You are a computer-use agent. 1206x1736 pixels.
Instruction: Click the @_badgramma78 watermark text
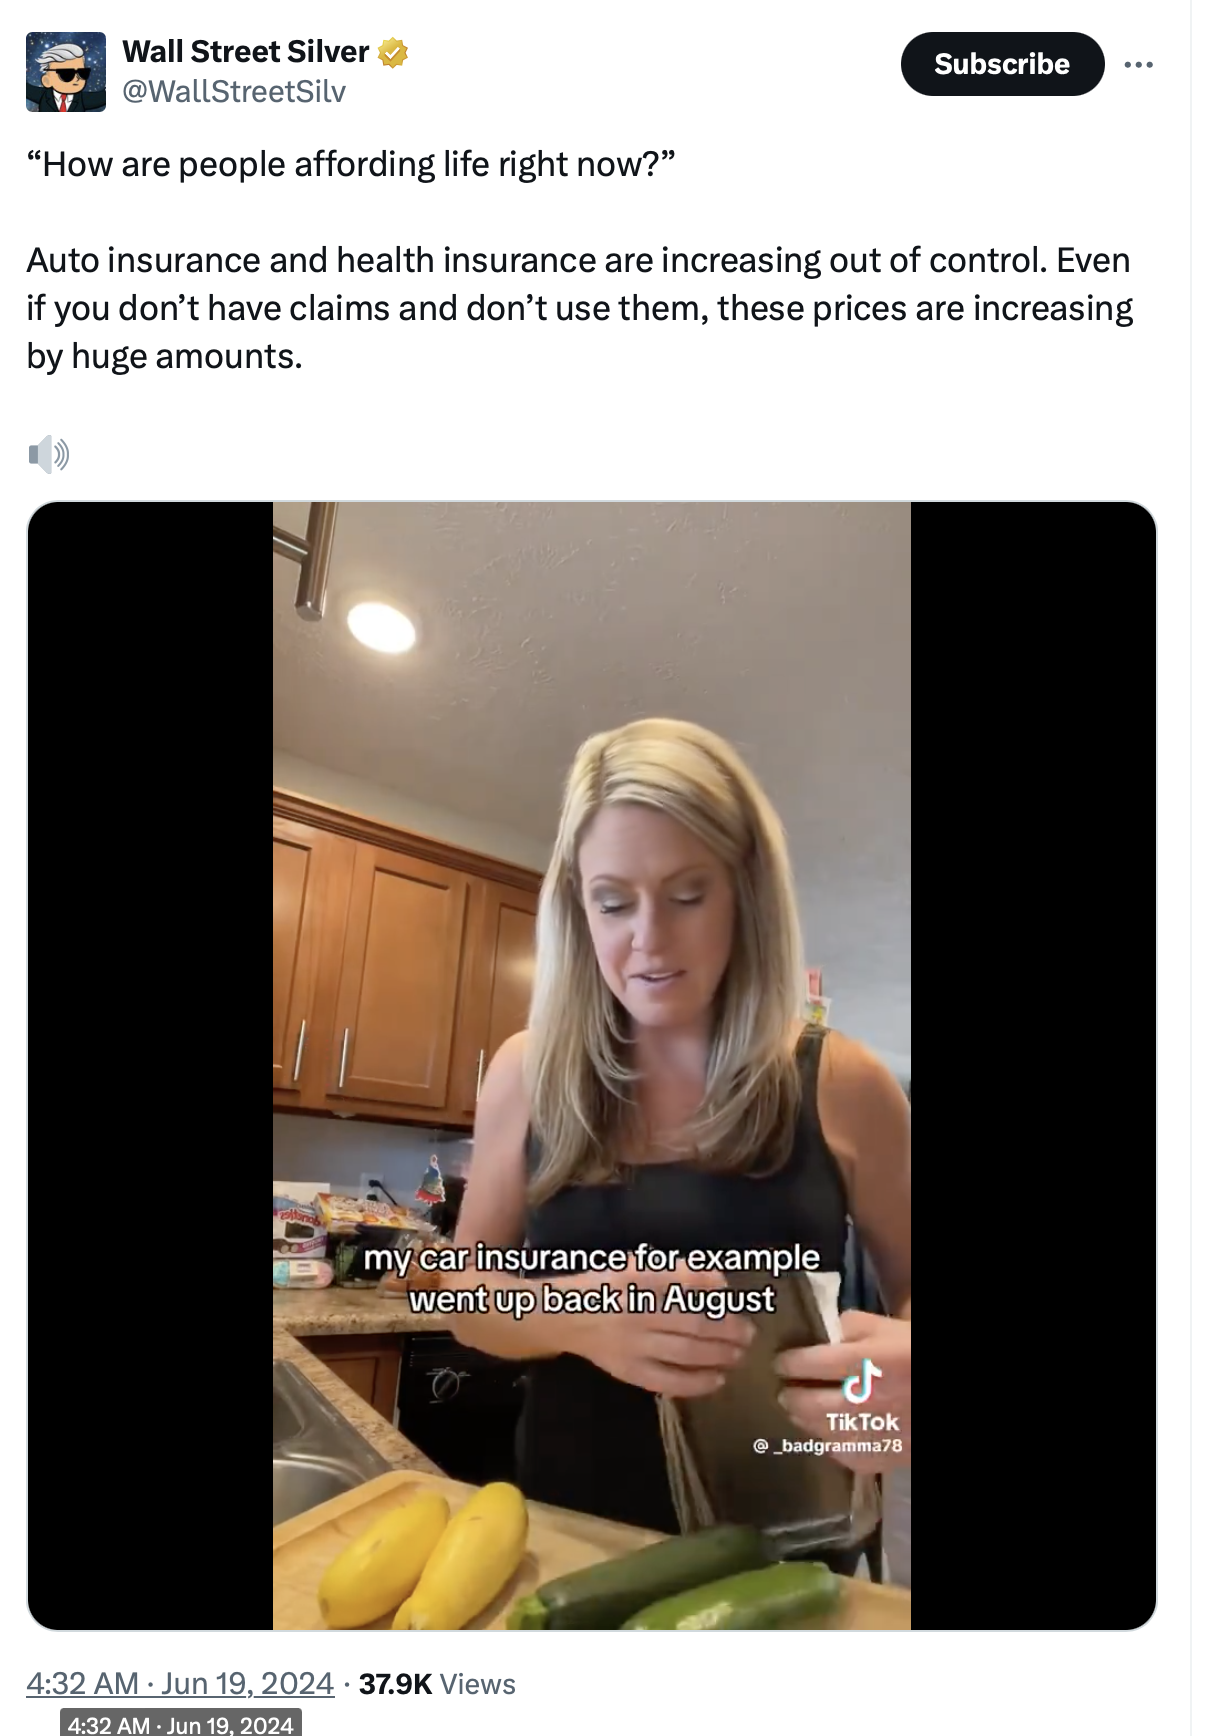[x=827, y=1445]
